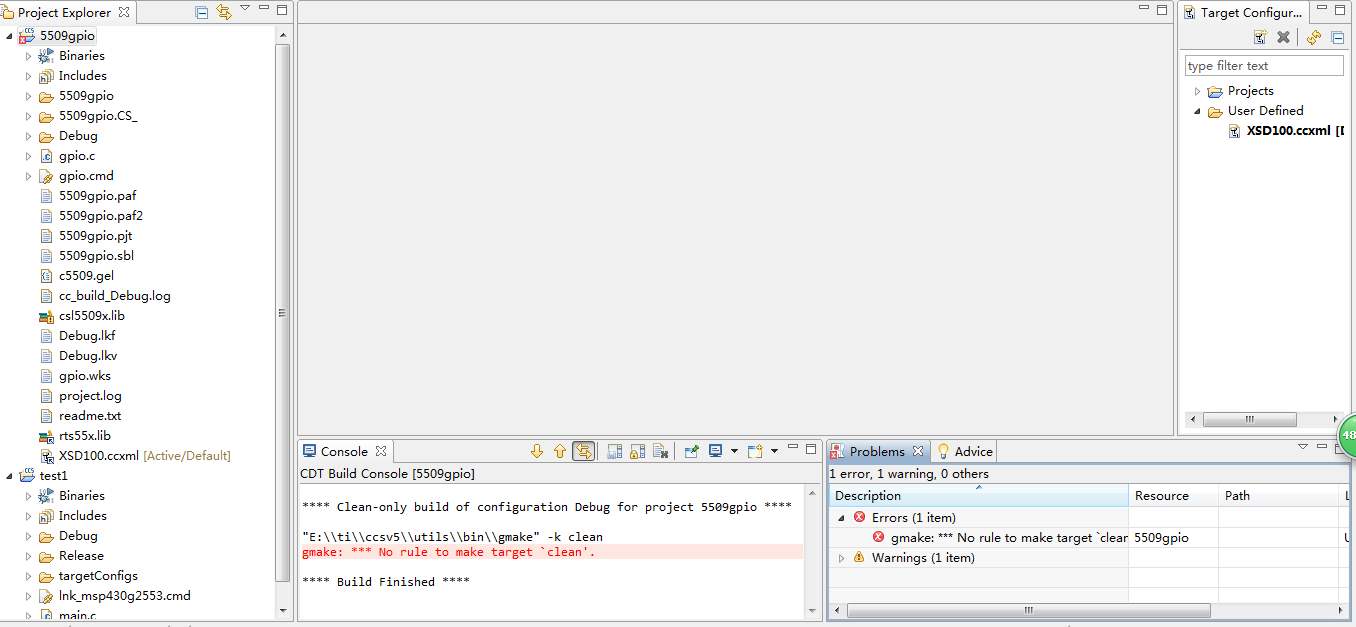The height and width of the screenshot is (627, 1356).
Task: Sort Problems by Description column header
Action: pos(980,496)
